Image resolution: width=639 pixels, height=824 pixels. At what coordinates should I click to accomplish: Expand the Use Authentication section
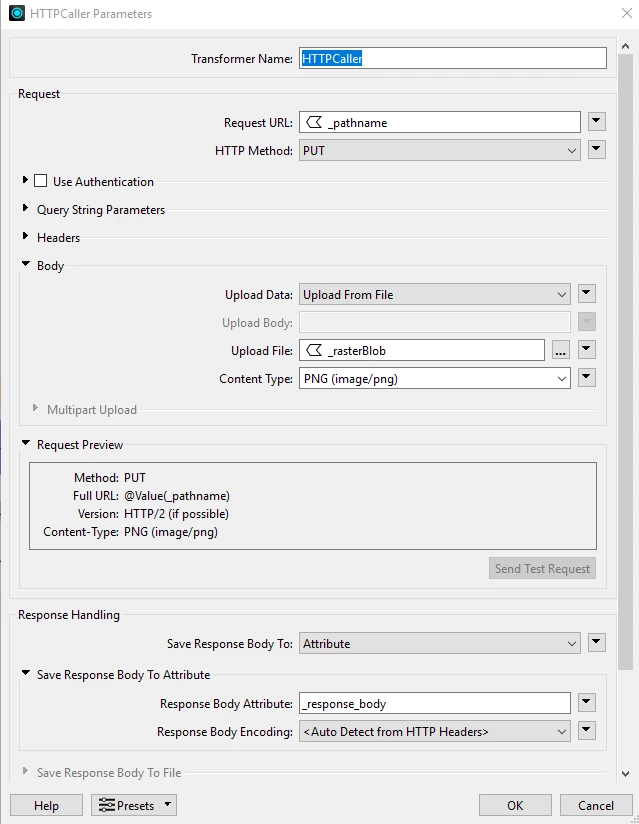tap(25, 180)
